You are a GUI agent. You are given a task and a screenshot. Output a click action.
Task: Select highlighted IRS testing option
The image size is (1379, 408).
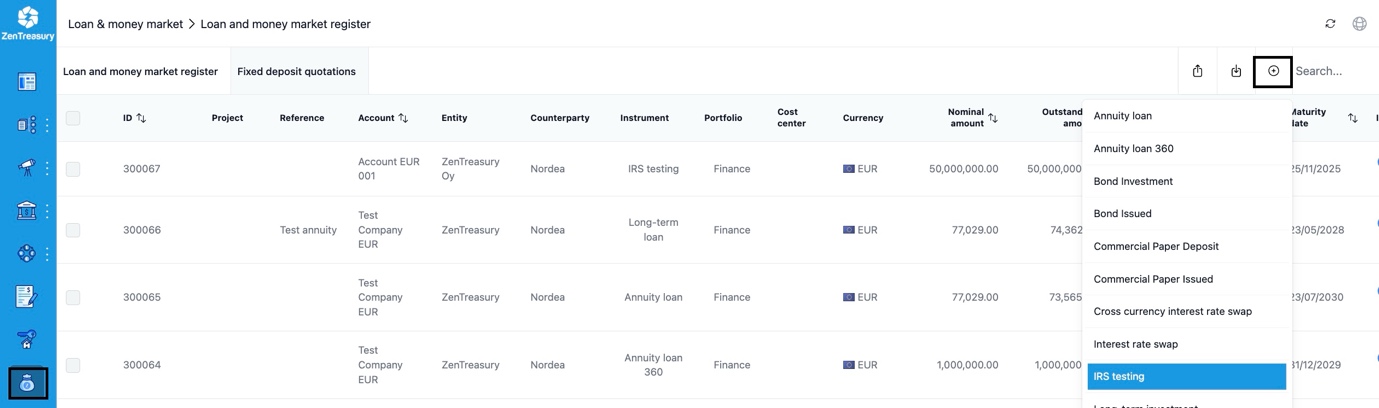pyautogui.click(x=1187, y=376)
